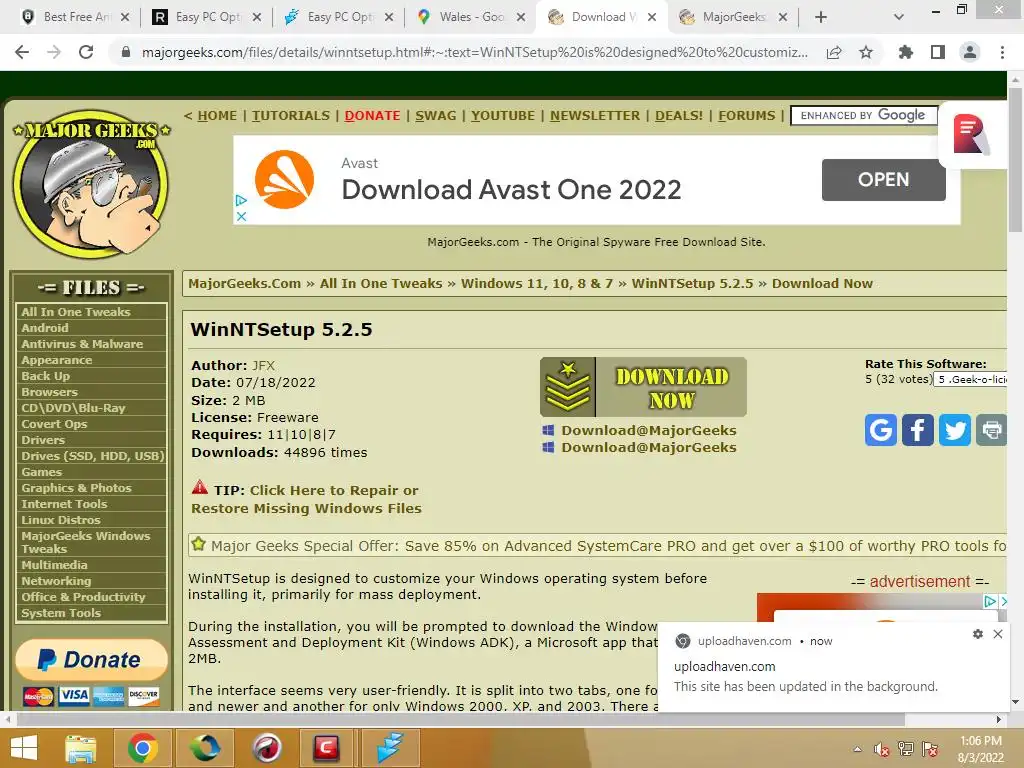
Task: Open the side panel icon in toolbar
Action: tap(938, 52)
